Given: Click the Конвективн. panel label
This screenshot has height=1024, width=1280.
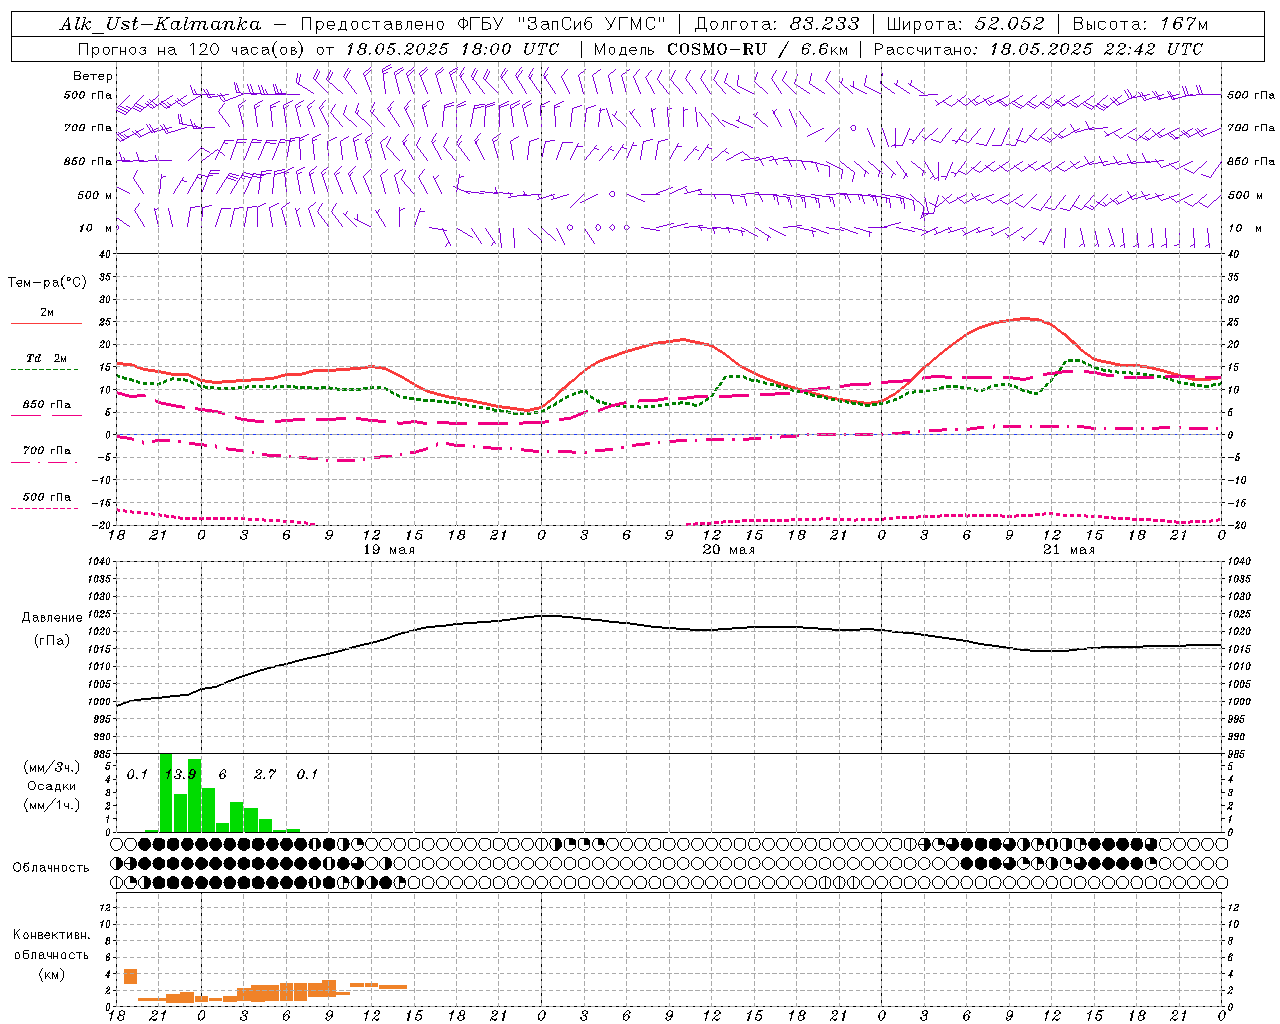Looking at the screenshot, I should click(x=51, y=935).
